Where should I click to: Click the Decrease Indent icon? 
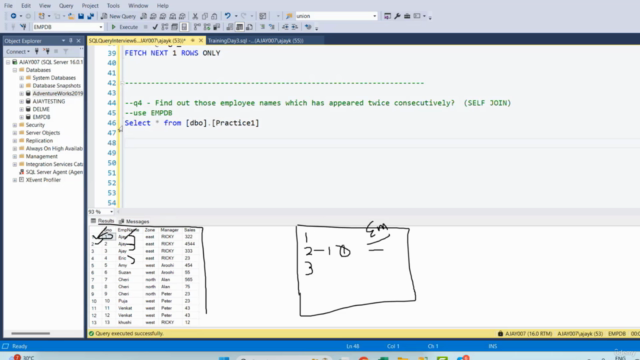pyautogui.click(x=285, y=27)
